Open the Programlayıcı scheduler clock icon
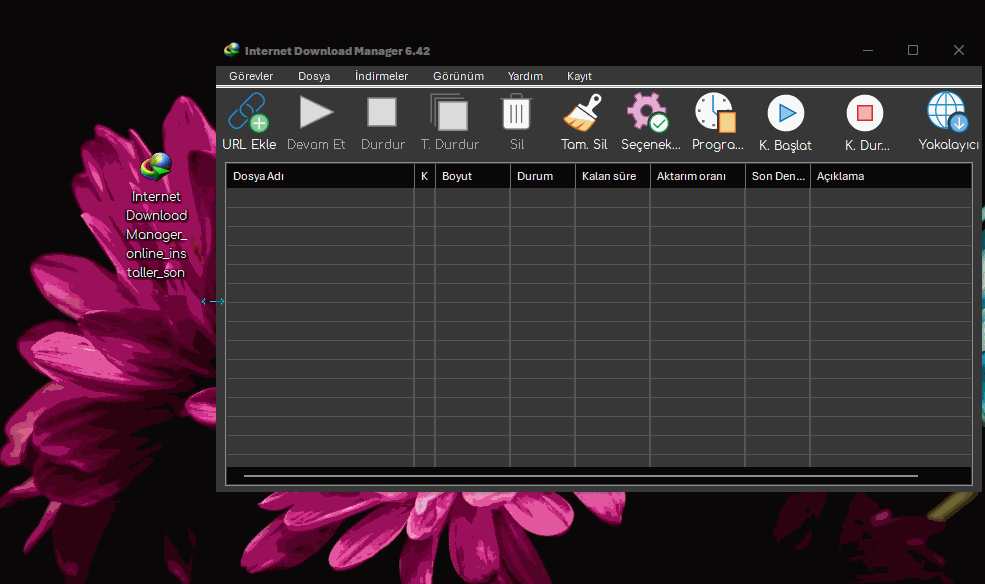This screenshot has height=584, width=985. 716,113
